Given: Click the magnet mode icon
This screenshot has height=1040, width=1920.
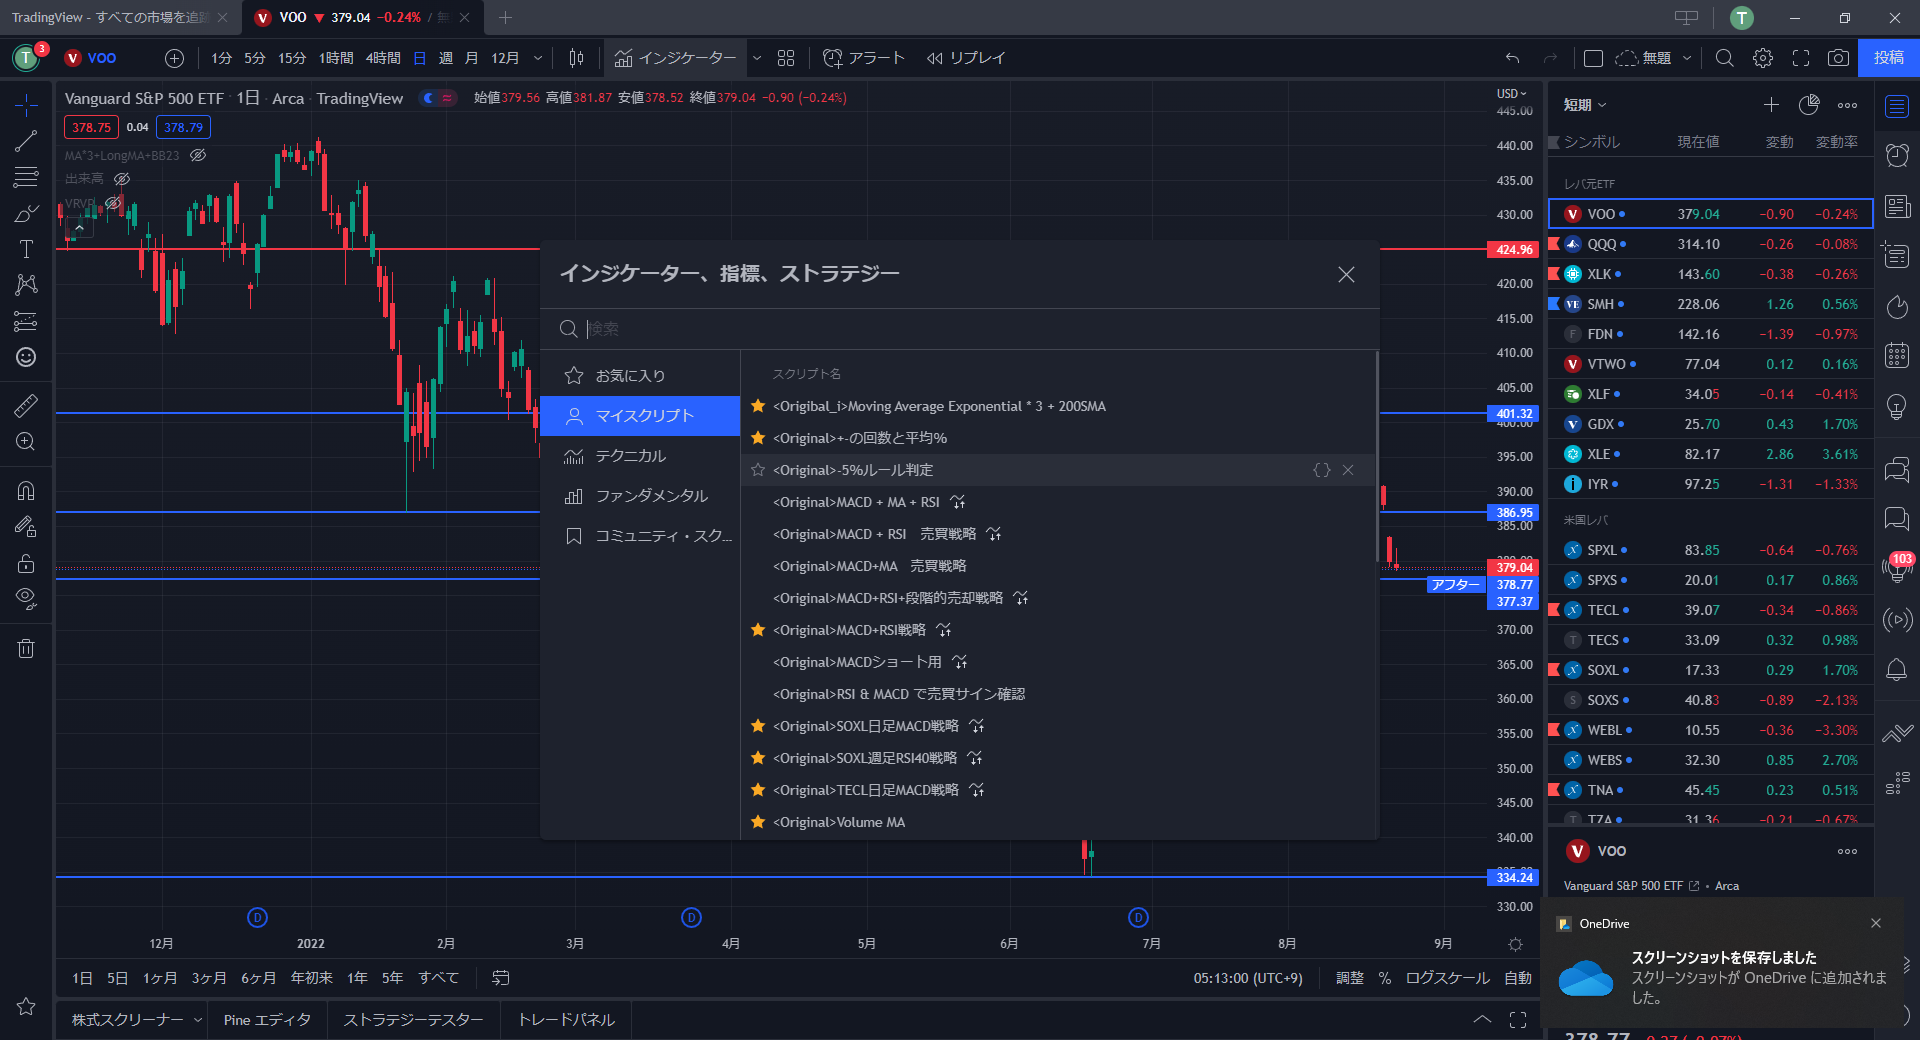Looking at the screenshot, I should pyautogui.click(x=26, y=490).
